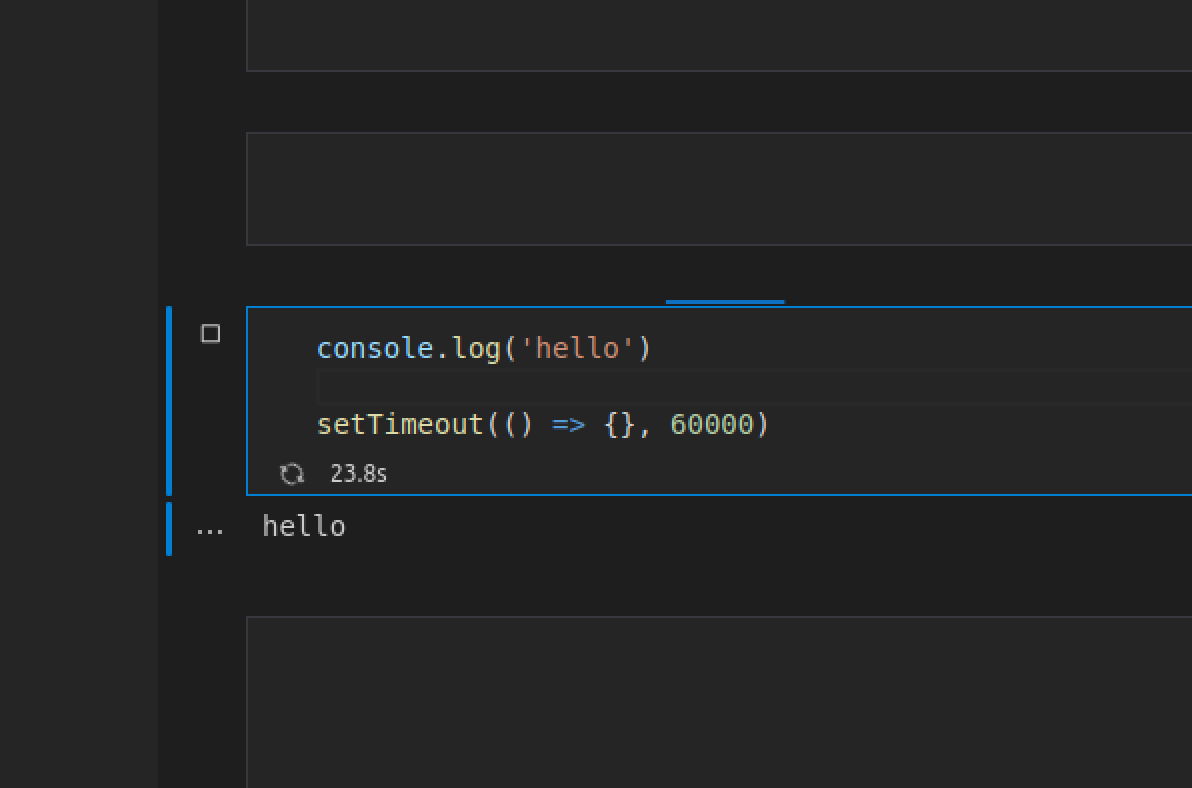Image resolution: width=1192 pixels, height=788 pixels.
Task: Select the empty cell above the active cell
Action: pos(700,188)
